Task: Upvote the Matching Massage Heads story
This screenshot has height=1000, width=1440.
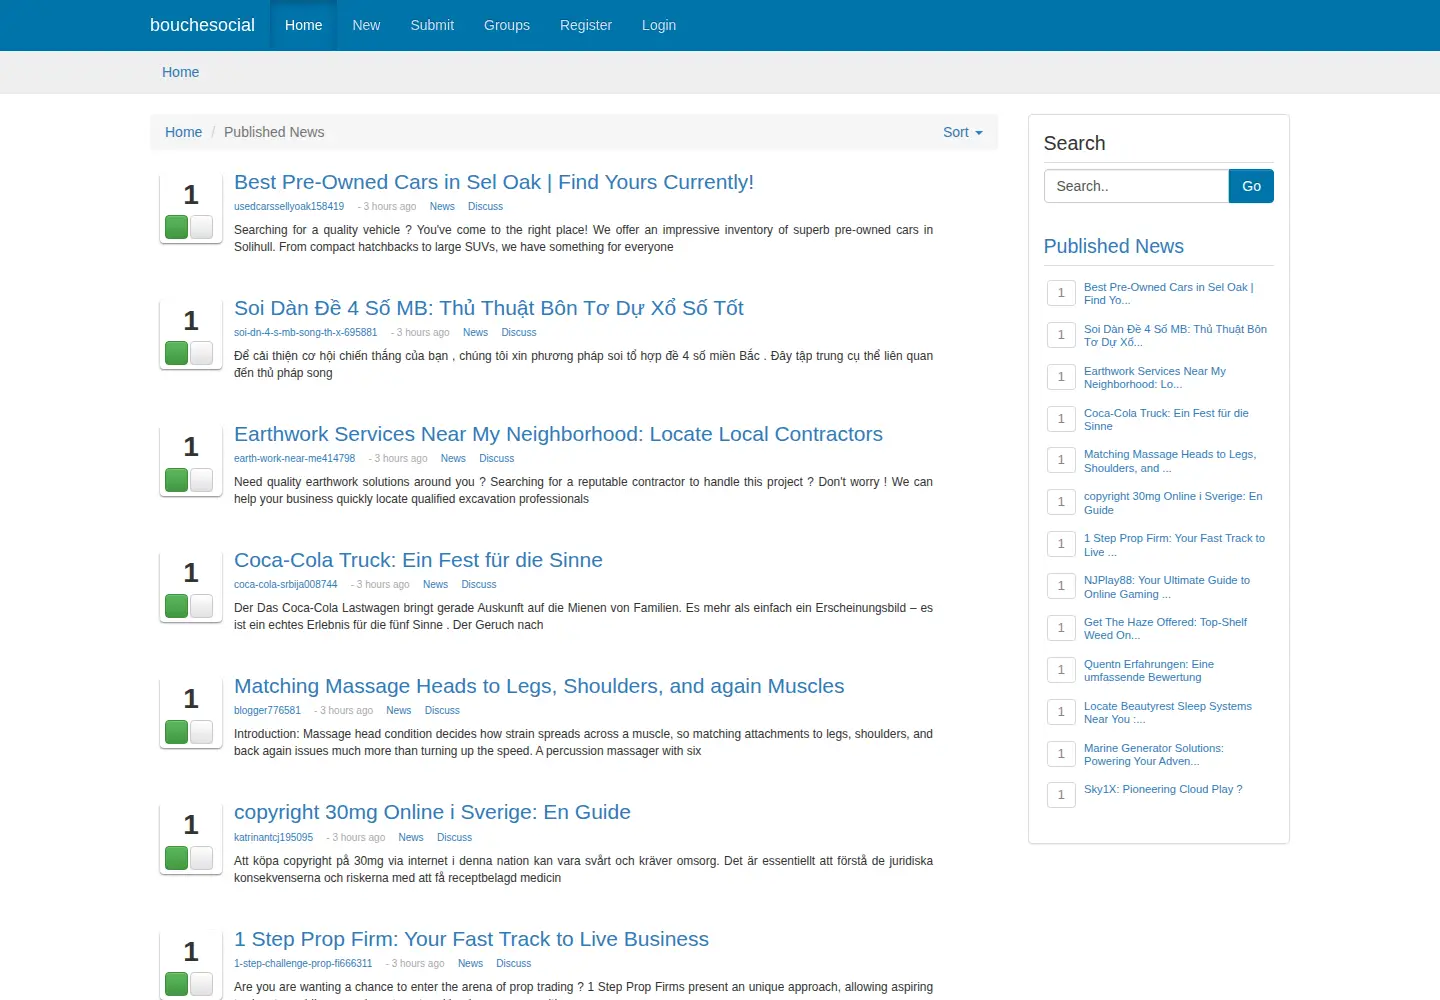Action: coord(177,732)
